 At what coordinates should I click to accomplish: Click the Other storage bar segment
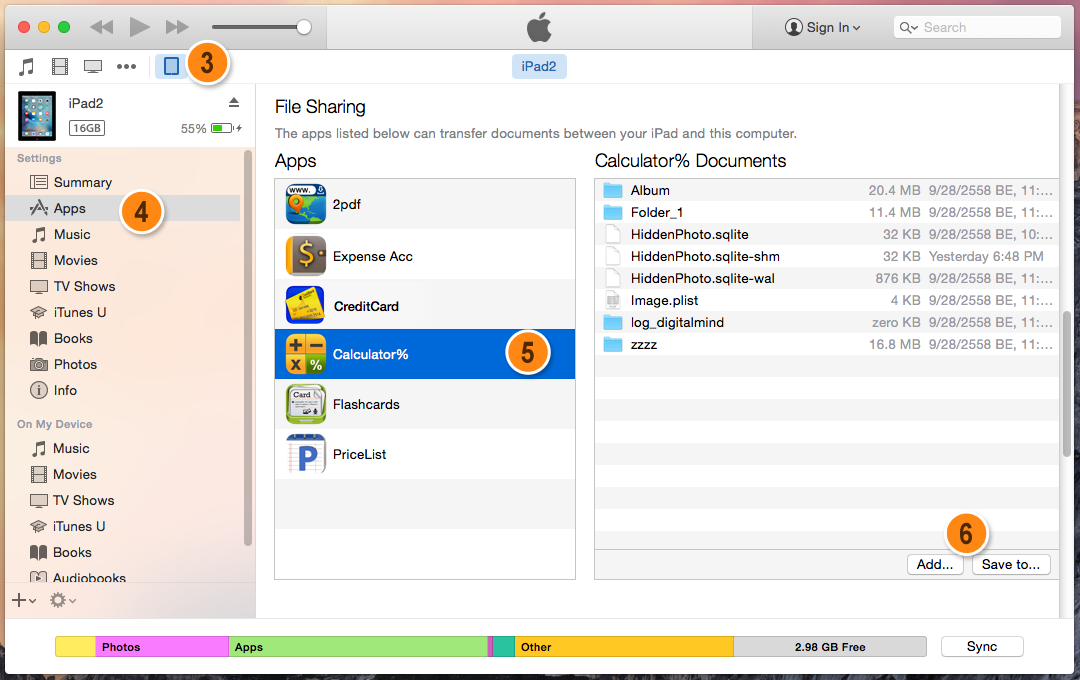pos(624,647)
